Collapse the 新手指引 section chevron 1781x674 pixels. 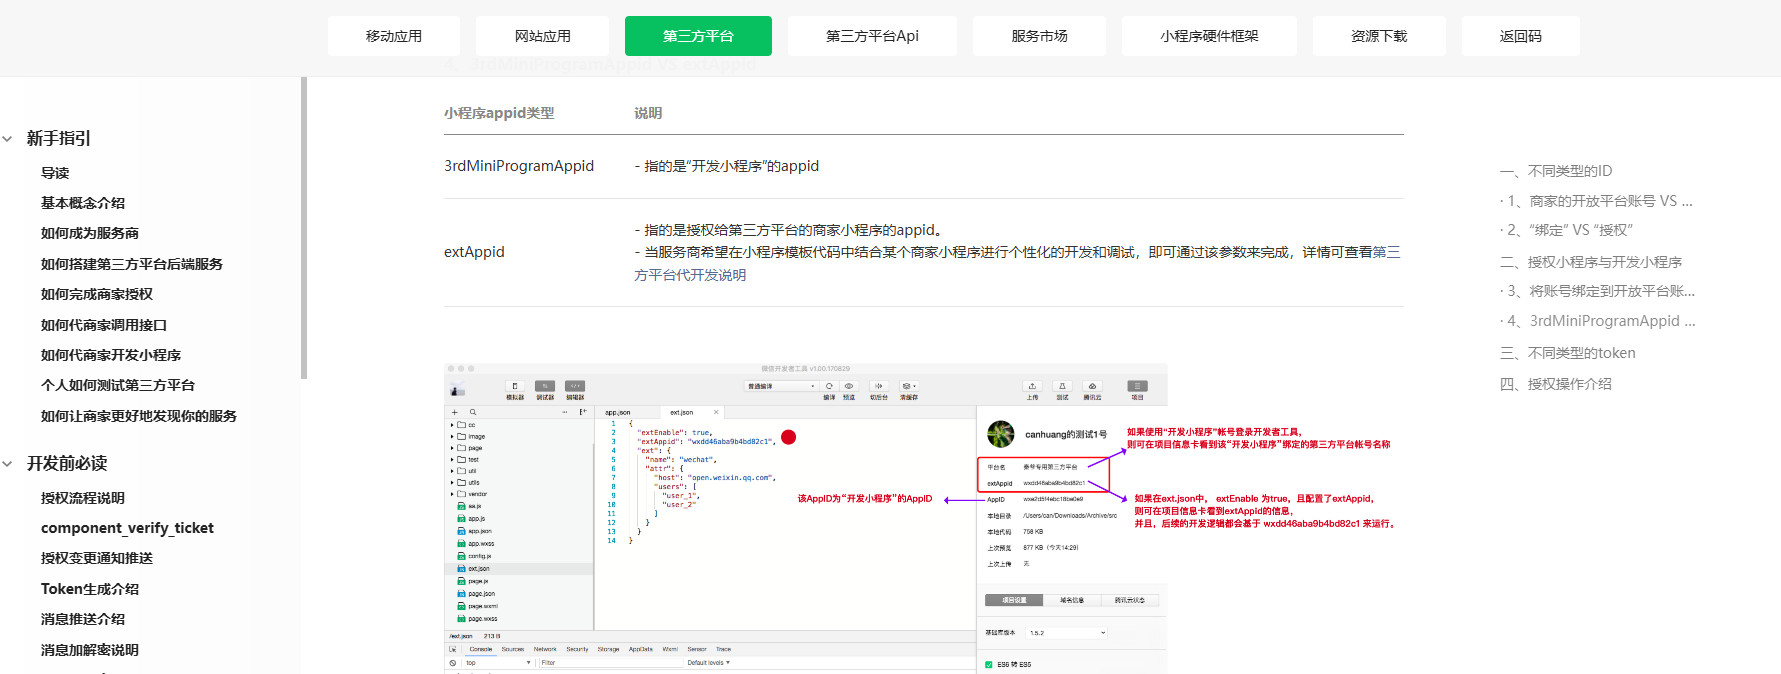click(x=7, y=139)
